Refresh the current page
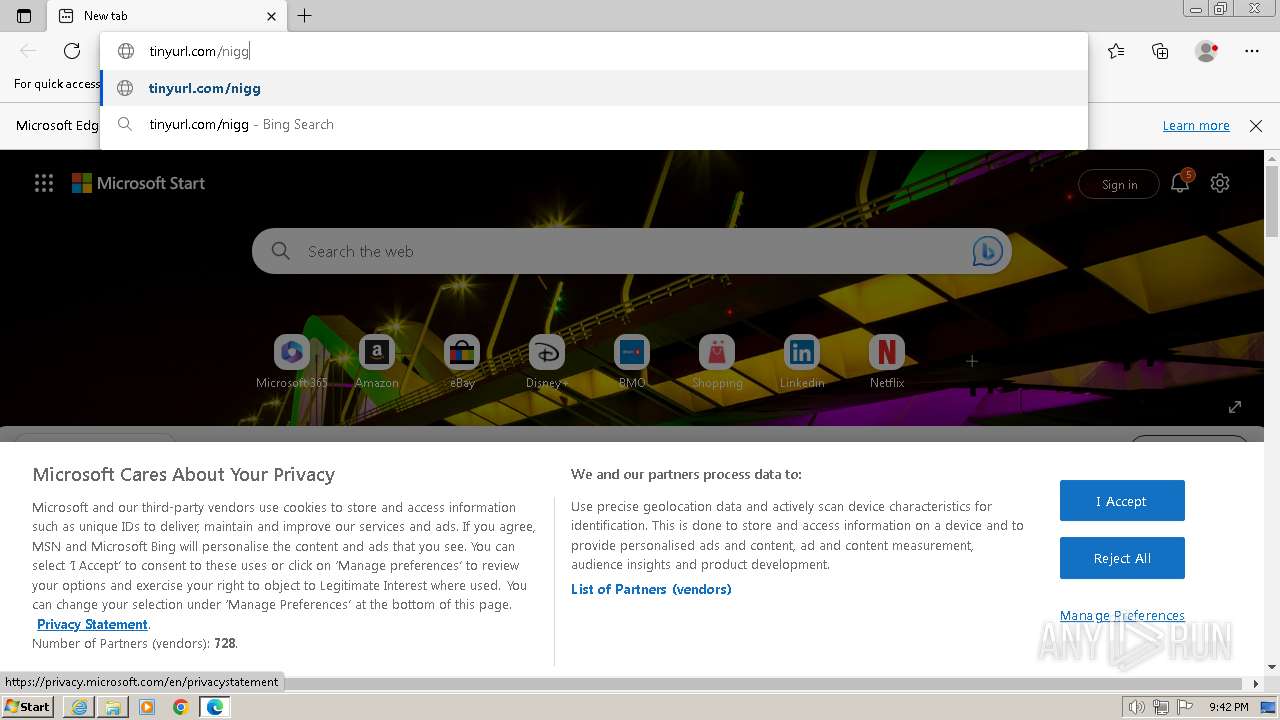The width and height of the screenshot is (1280, 720). [72, 51]
